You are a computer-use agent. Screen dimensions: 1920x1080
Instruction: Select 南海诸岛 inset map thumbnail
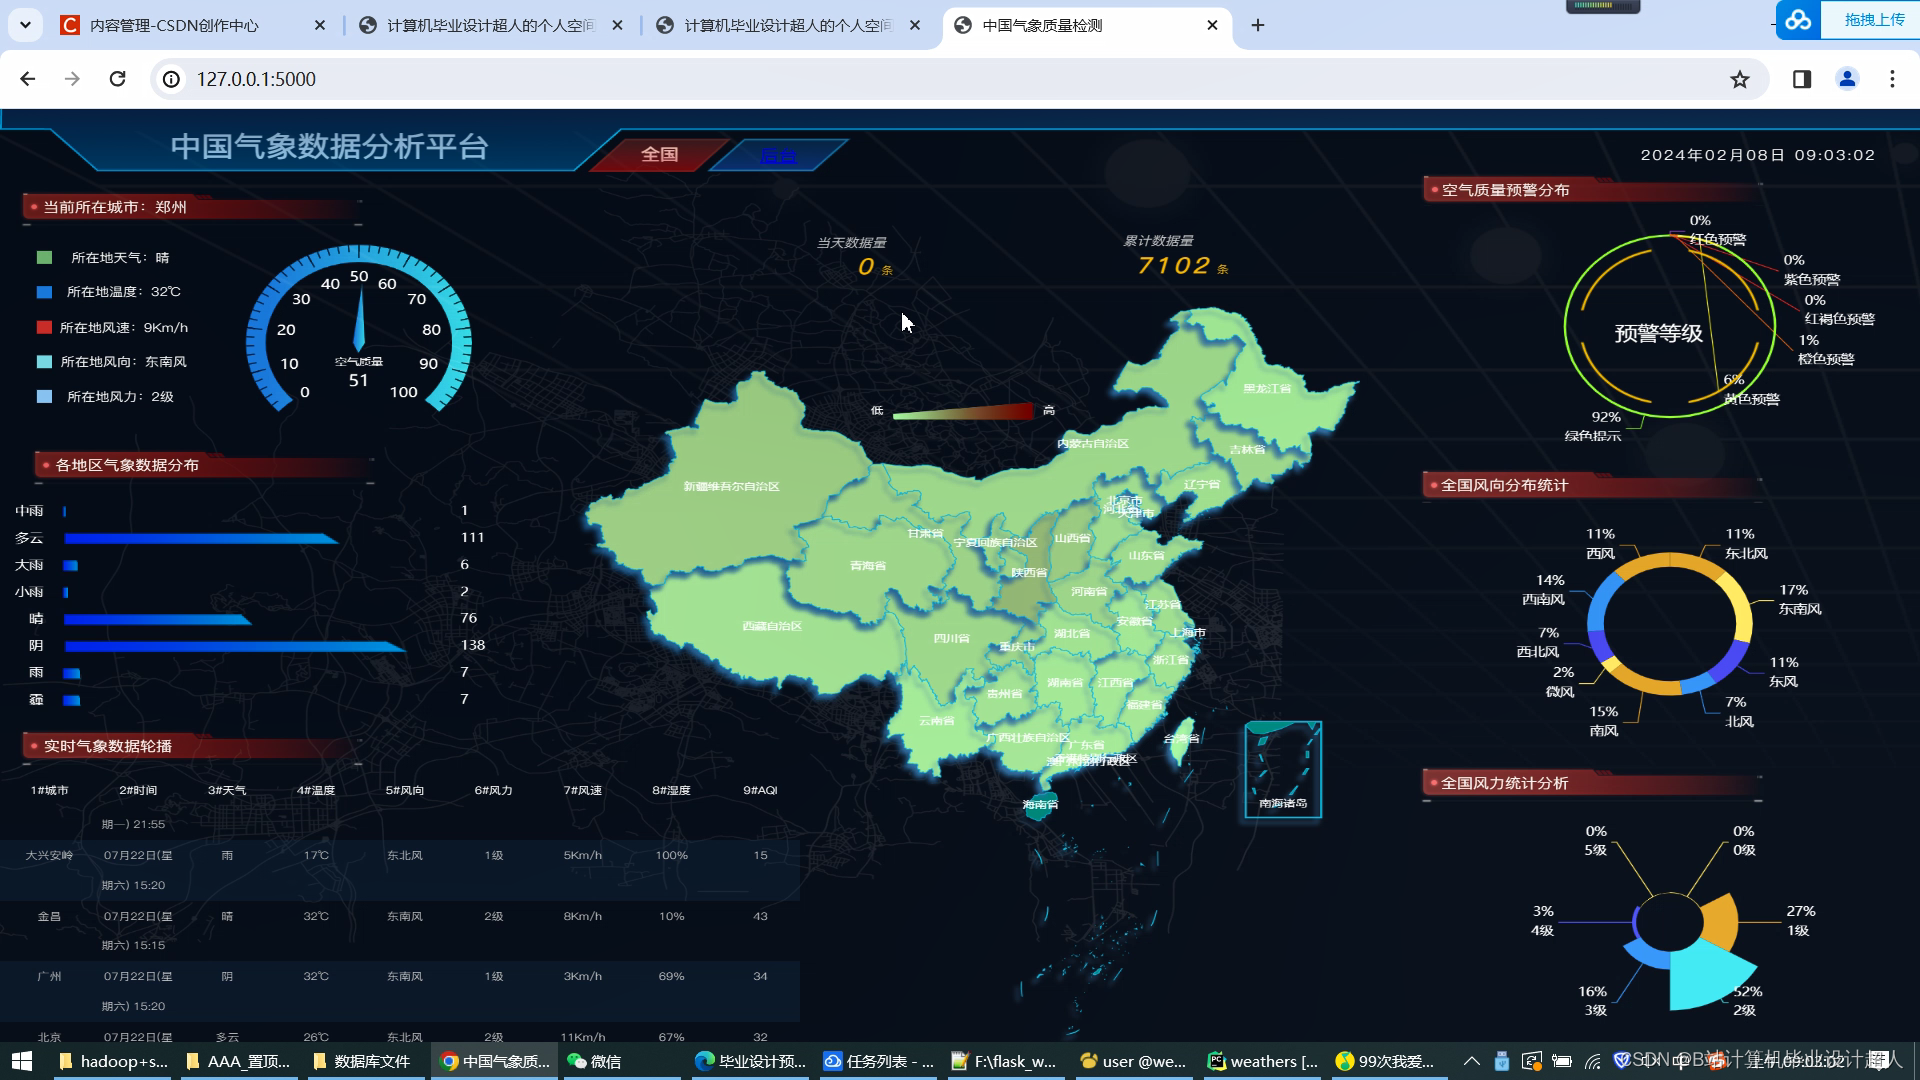[1283, 769]
